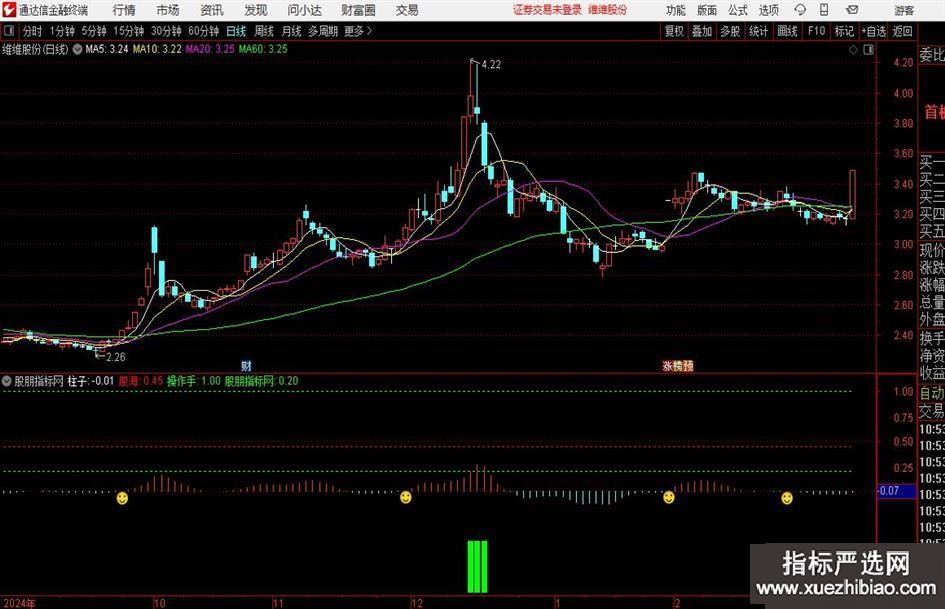
Task: Toggle the left panel icon beside 分时
Action: point(9,31)
